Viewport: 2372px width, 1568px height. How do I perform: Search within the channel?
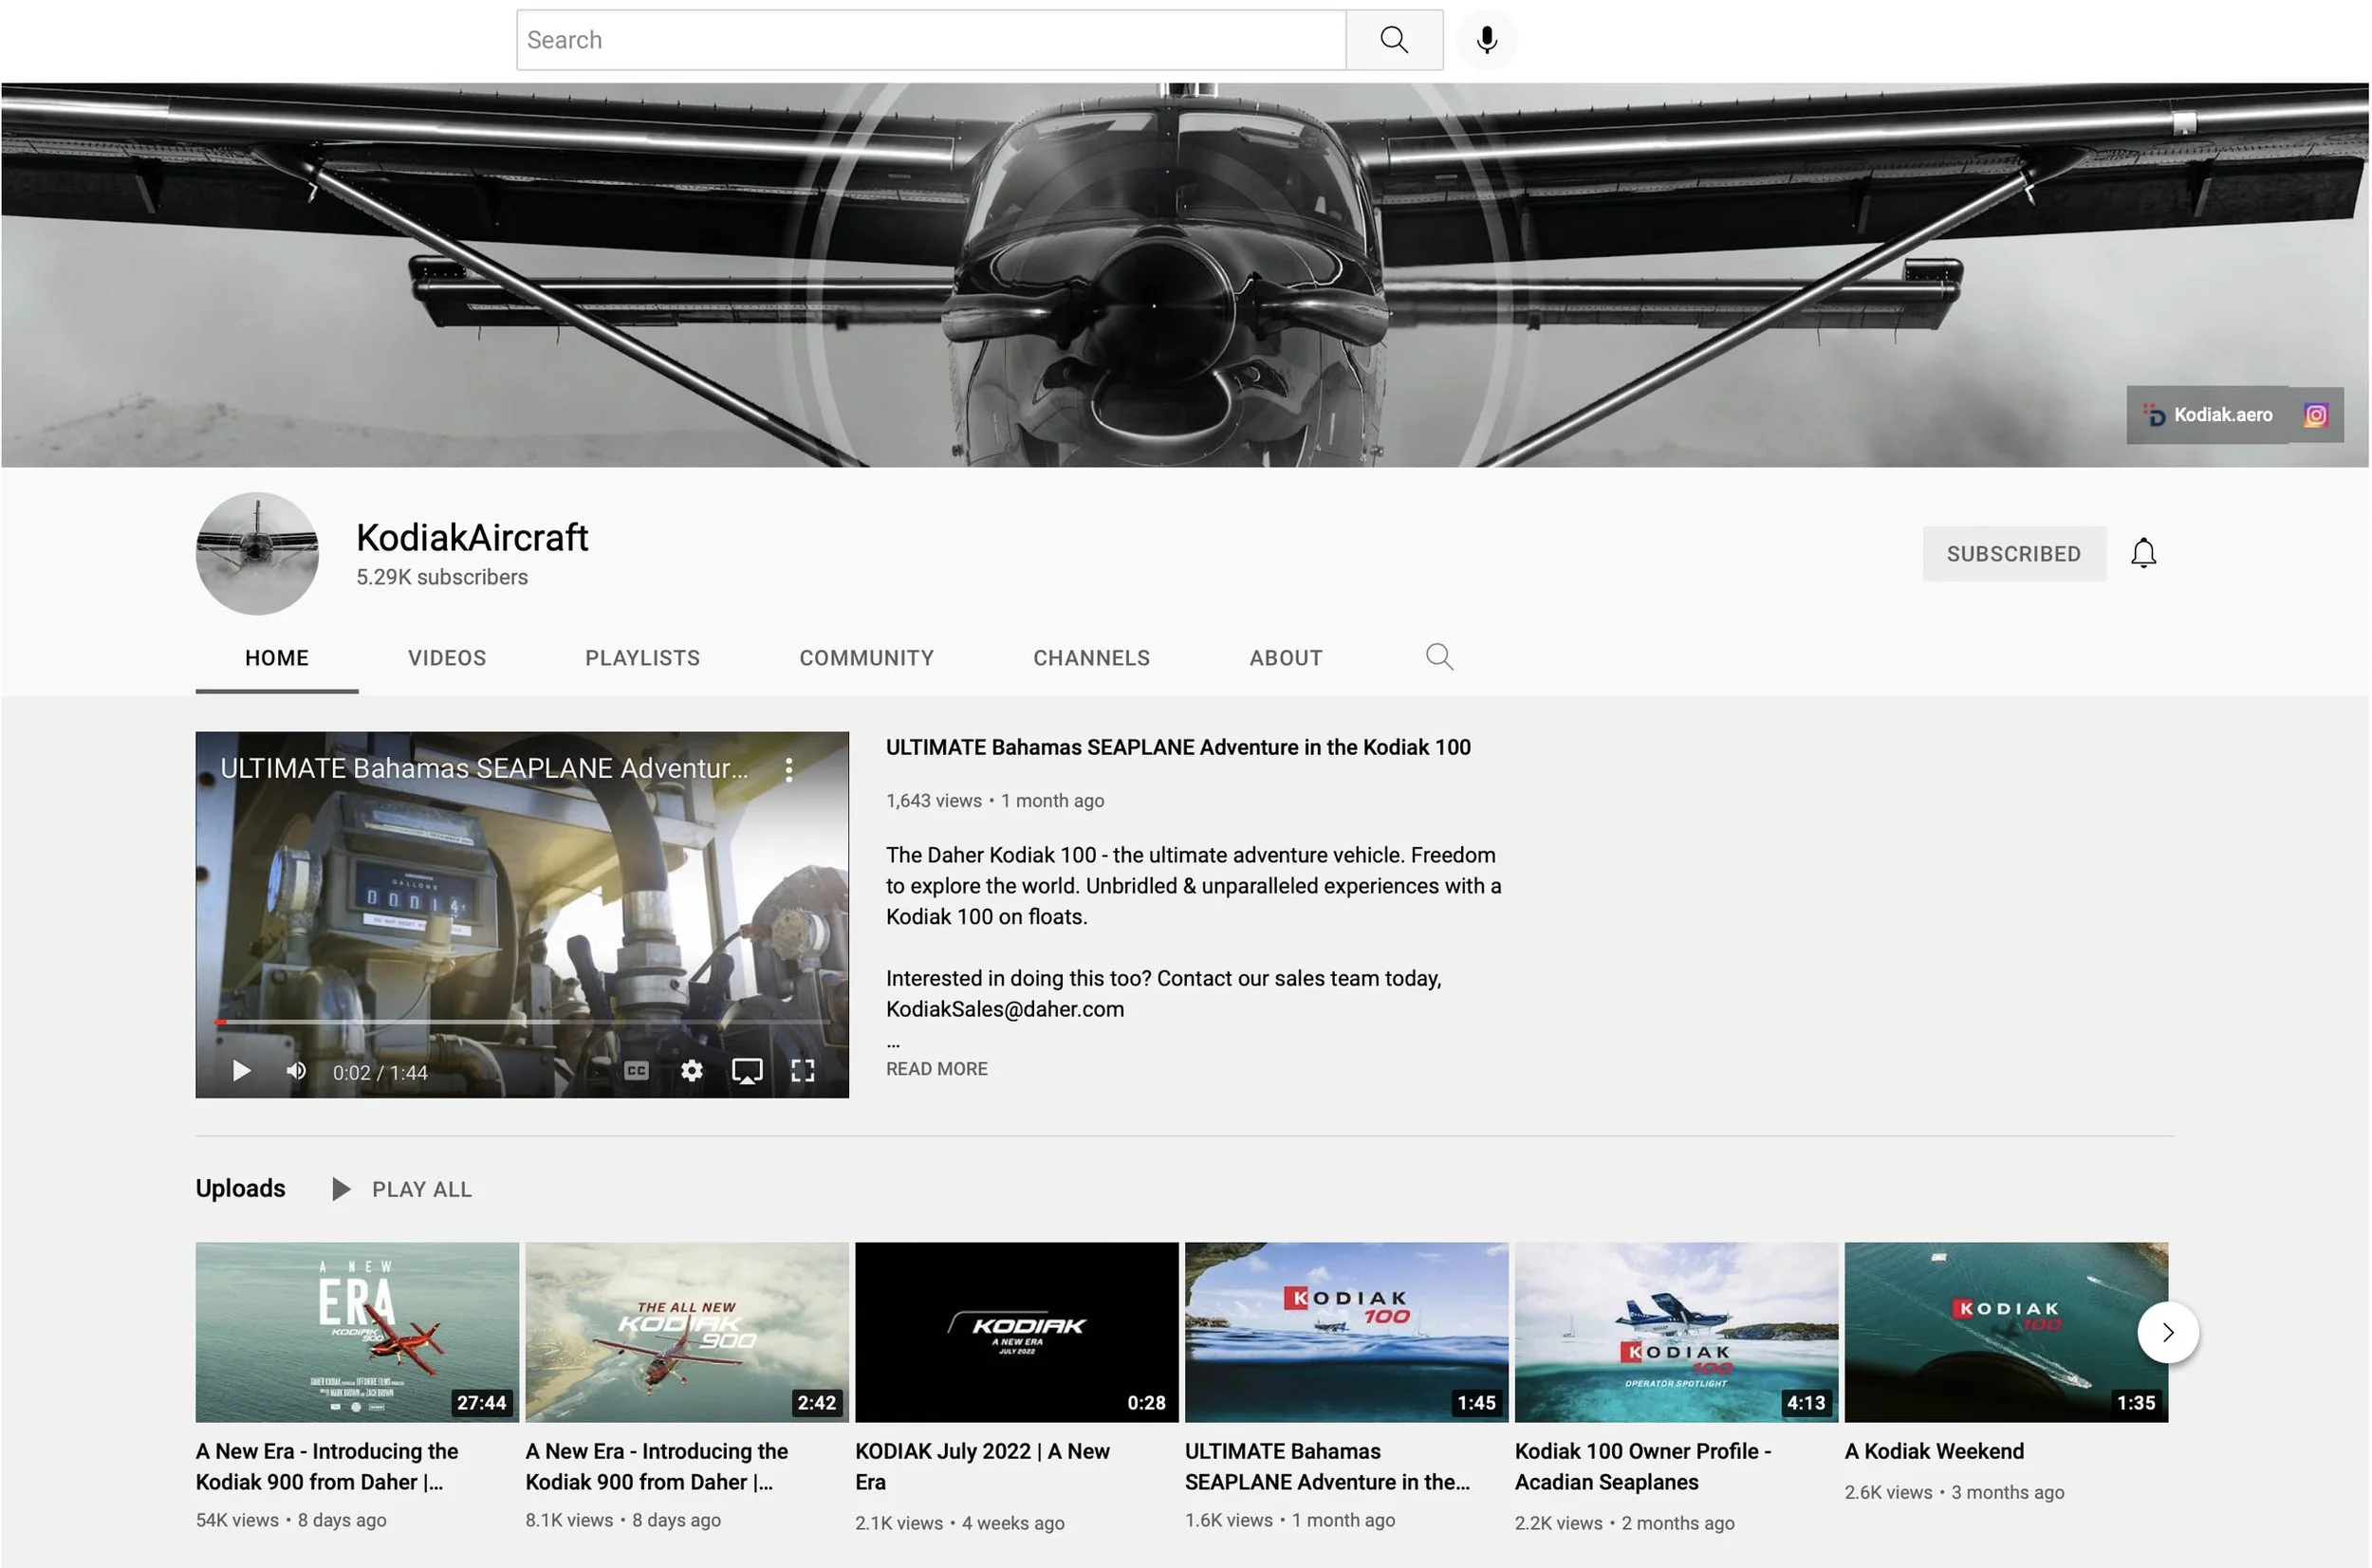click(1439, 657)
